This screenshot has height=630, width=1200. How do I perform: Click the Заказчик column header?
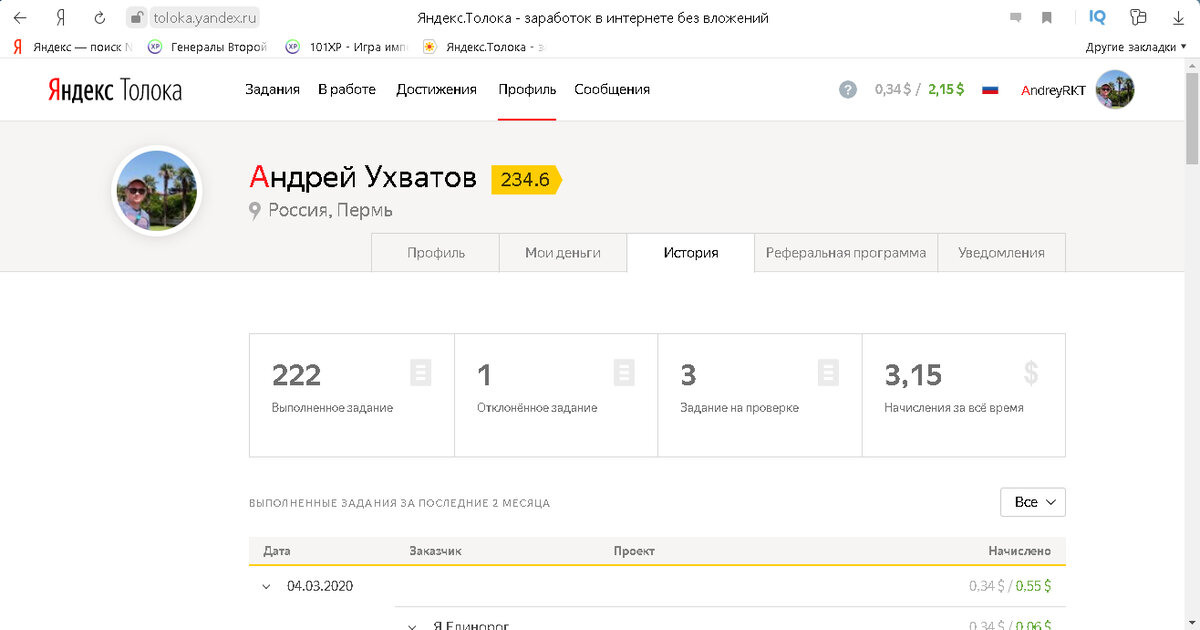pos(436,551)
